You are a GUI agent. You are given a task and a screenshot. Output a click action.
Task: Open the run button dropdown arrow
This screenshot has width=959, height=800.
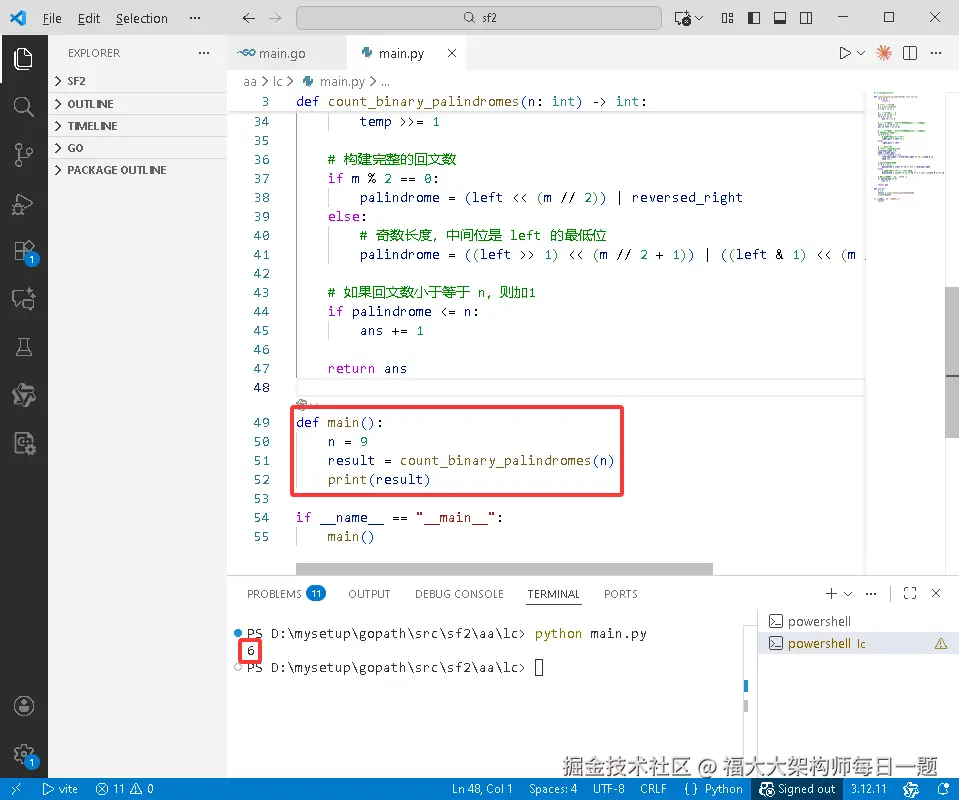861,53
